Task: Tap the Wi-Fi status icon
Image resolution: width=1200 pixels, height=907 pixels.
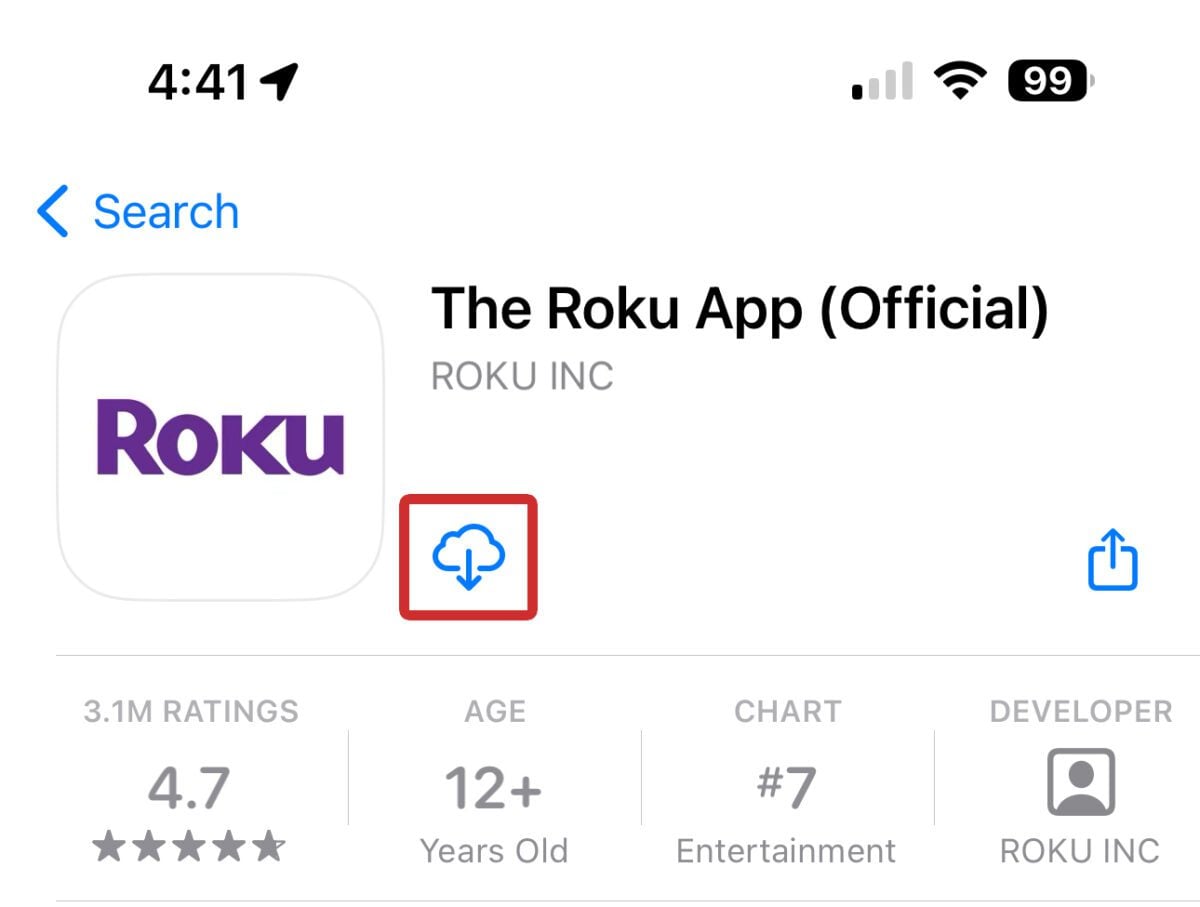Action: click(959, 80)
